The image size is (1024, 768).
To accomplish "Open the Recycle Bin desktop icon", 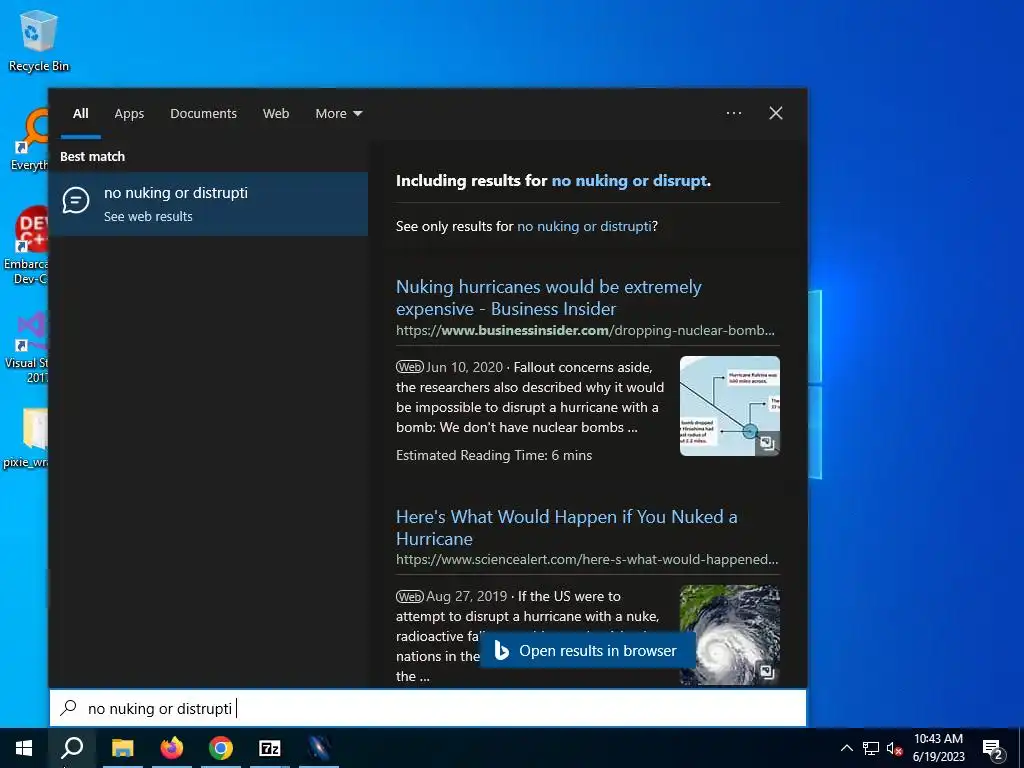I will click(39, 40).
